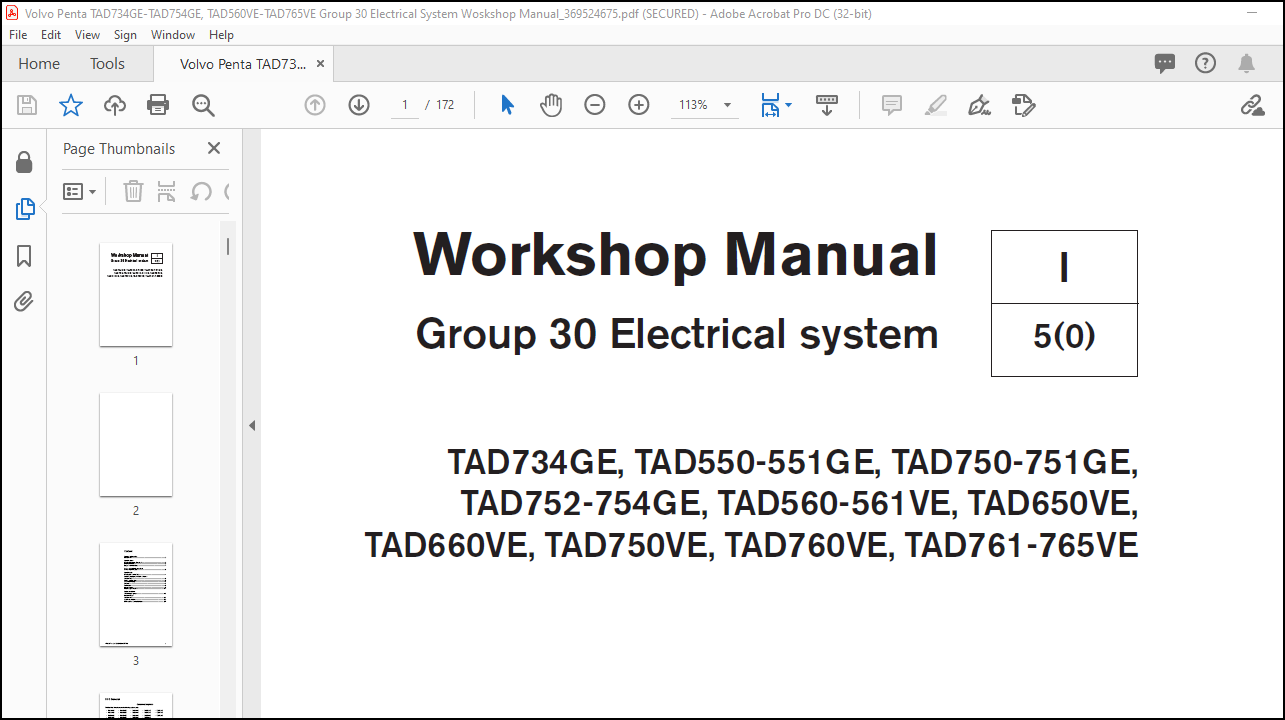
Task: Zoom out with minus icon
Action: click(595, 105)
